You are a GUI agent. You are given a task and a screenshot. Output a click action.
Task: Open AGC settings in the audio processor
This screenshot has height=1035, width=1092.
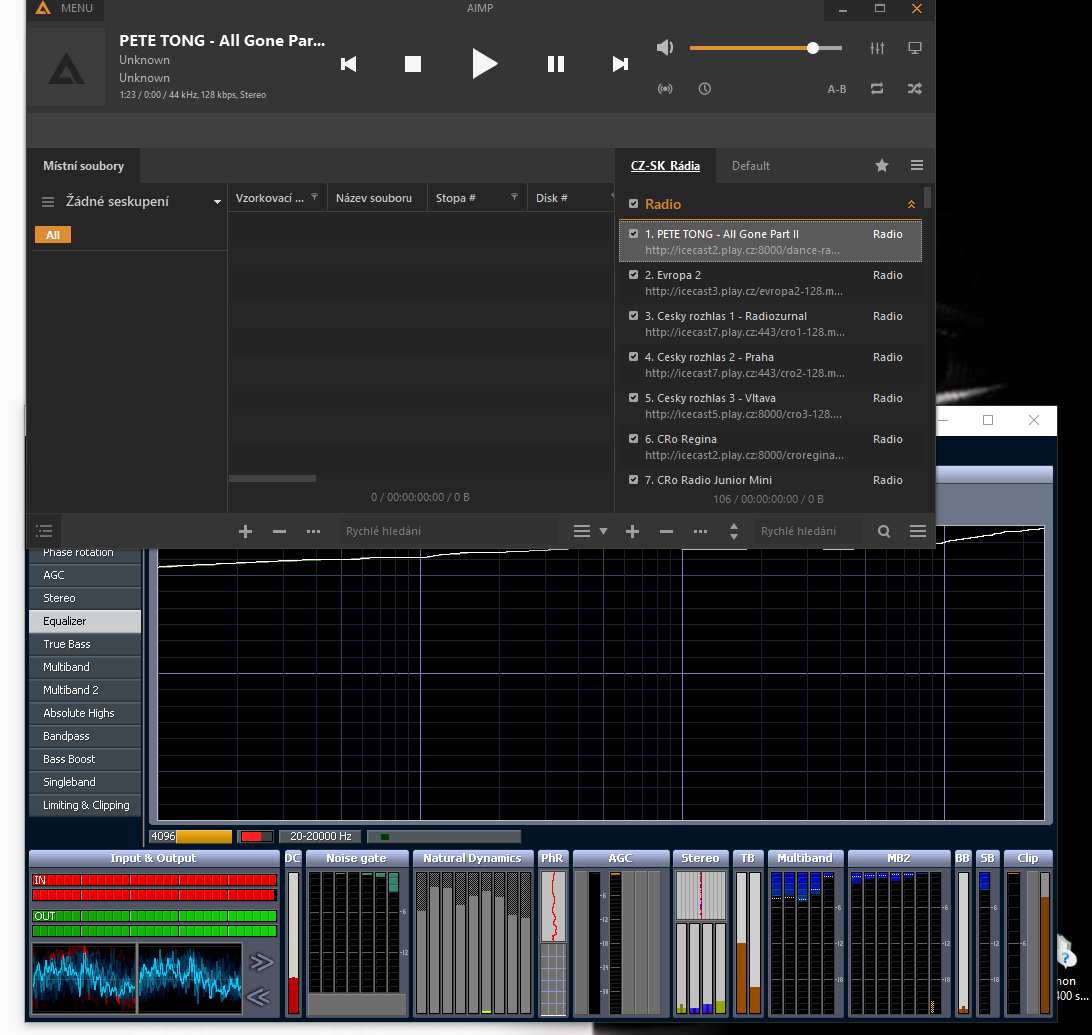tap(85, 575)
